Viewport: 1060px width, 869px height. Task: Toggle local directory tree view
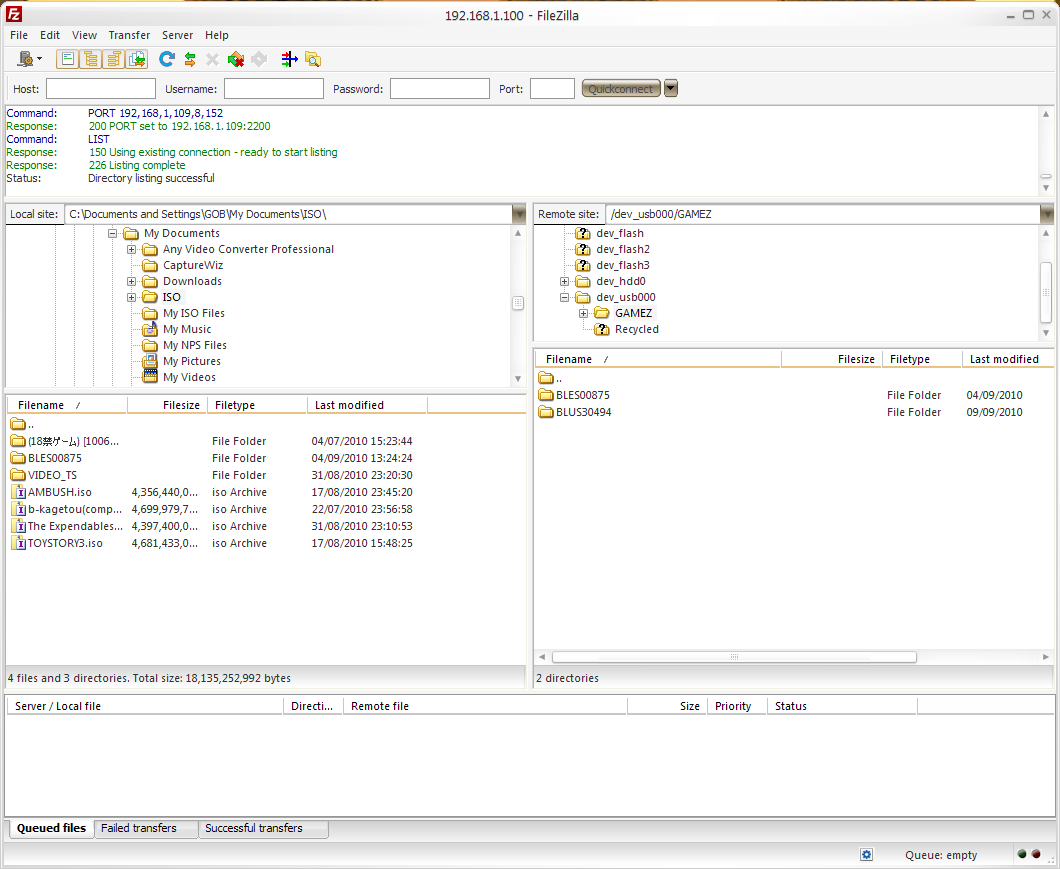click(90, 60)
